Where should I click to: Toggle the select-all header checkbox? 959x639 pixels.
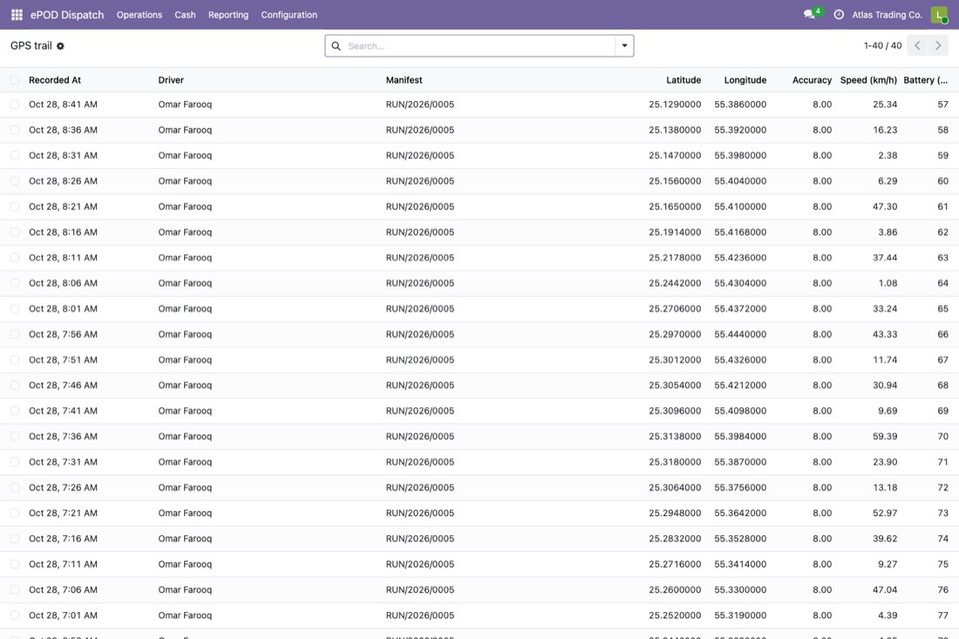15,79
